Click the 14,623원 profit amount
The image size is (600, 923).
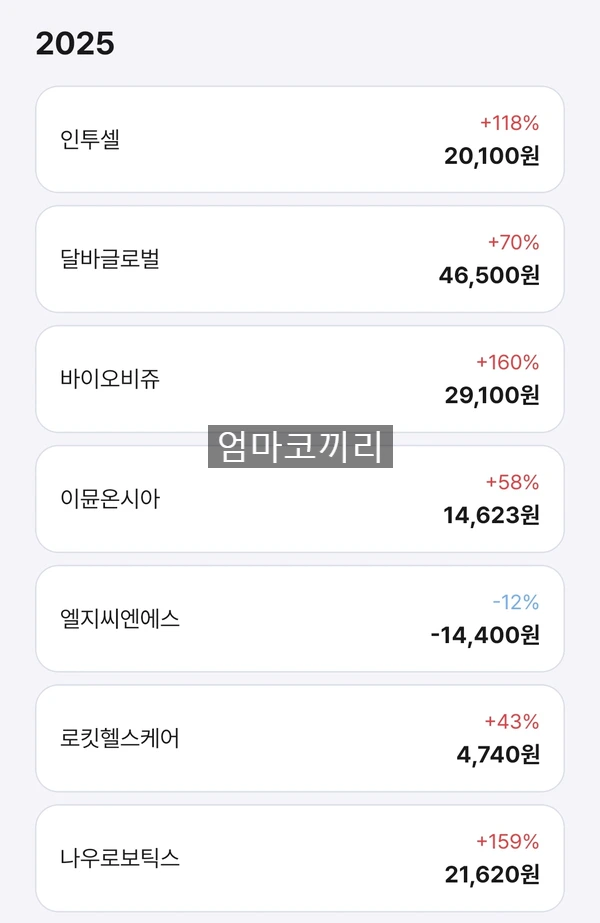point(491,515)
